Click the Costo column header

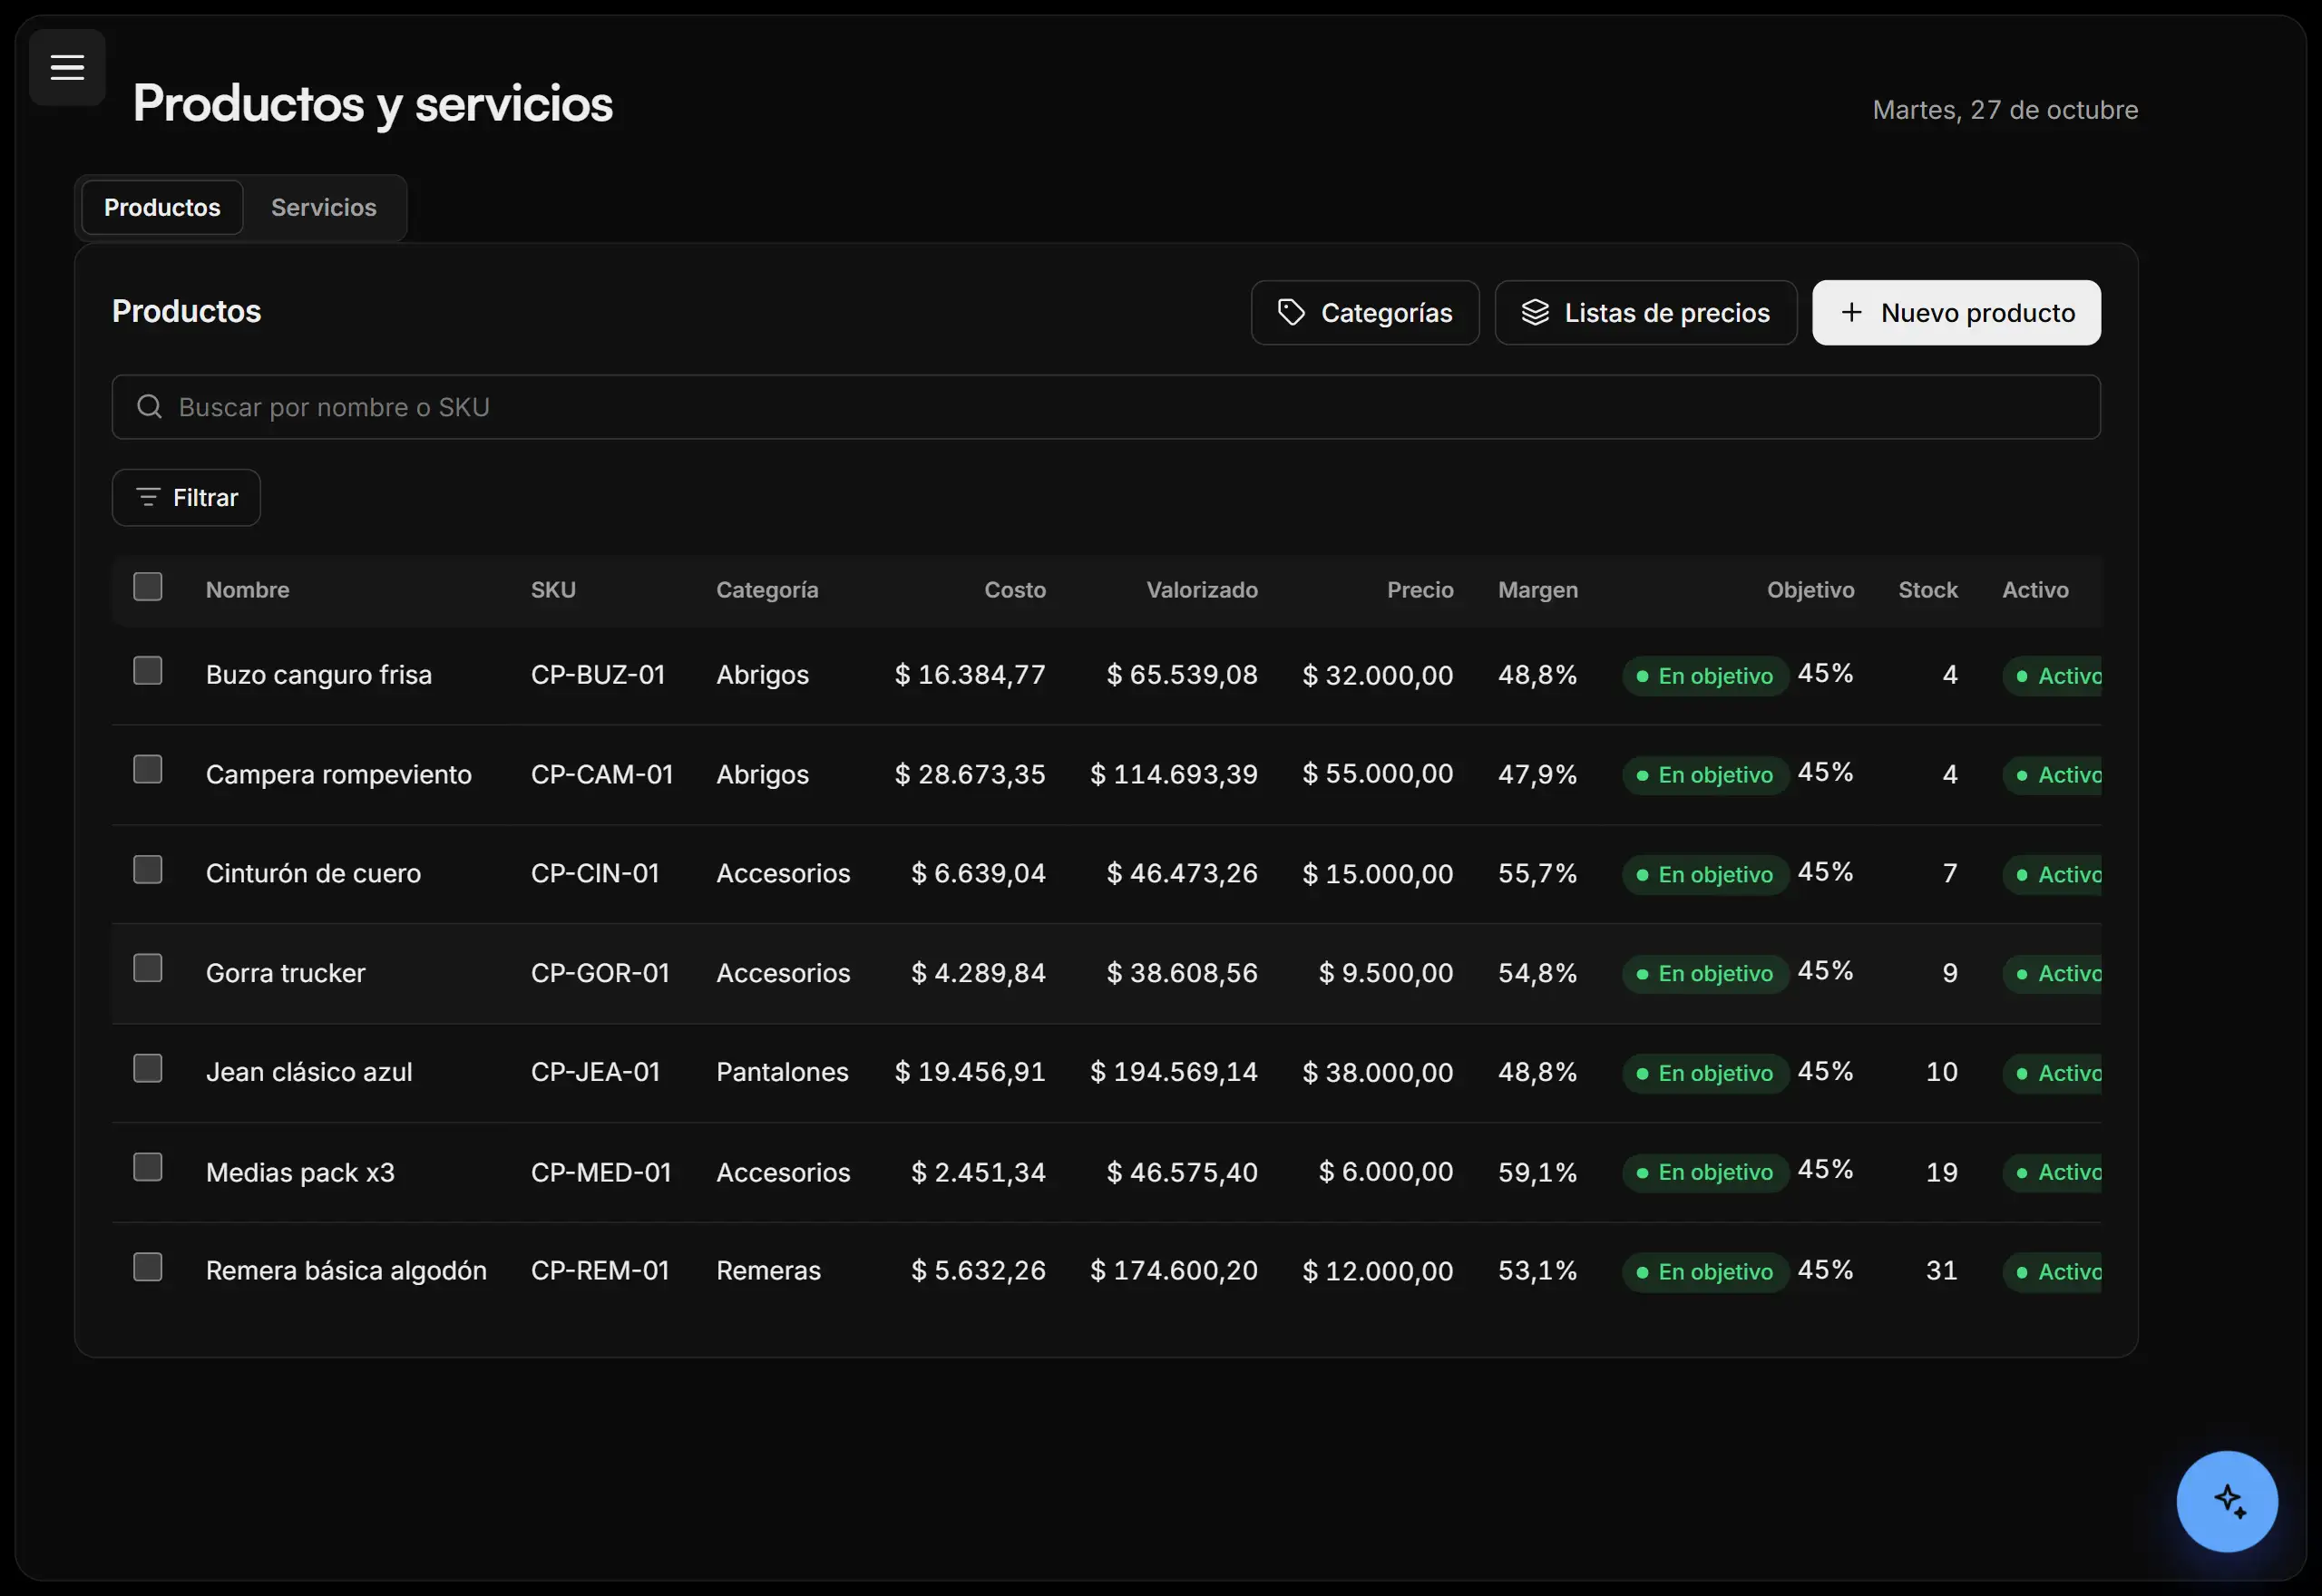click(x=1015, y=590)
